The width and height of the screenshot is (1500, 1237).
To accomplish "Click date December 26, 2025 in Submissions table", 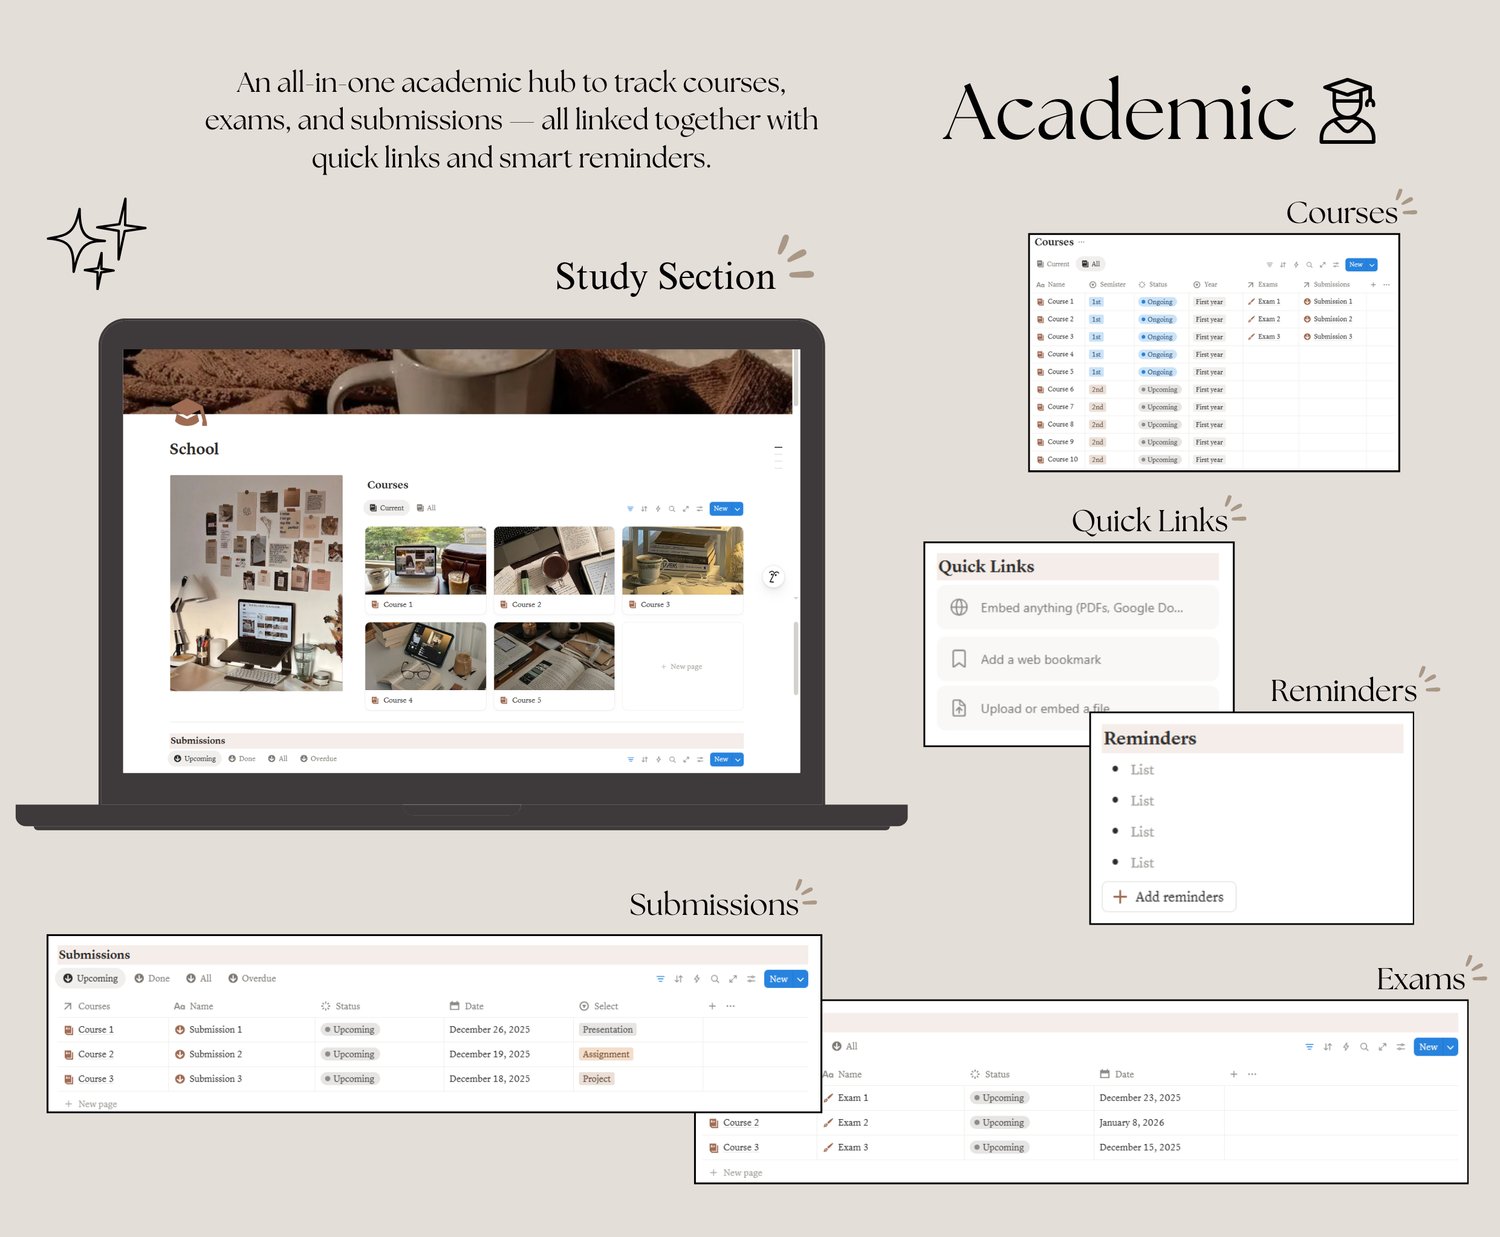I will pos(490,1030).
